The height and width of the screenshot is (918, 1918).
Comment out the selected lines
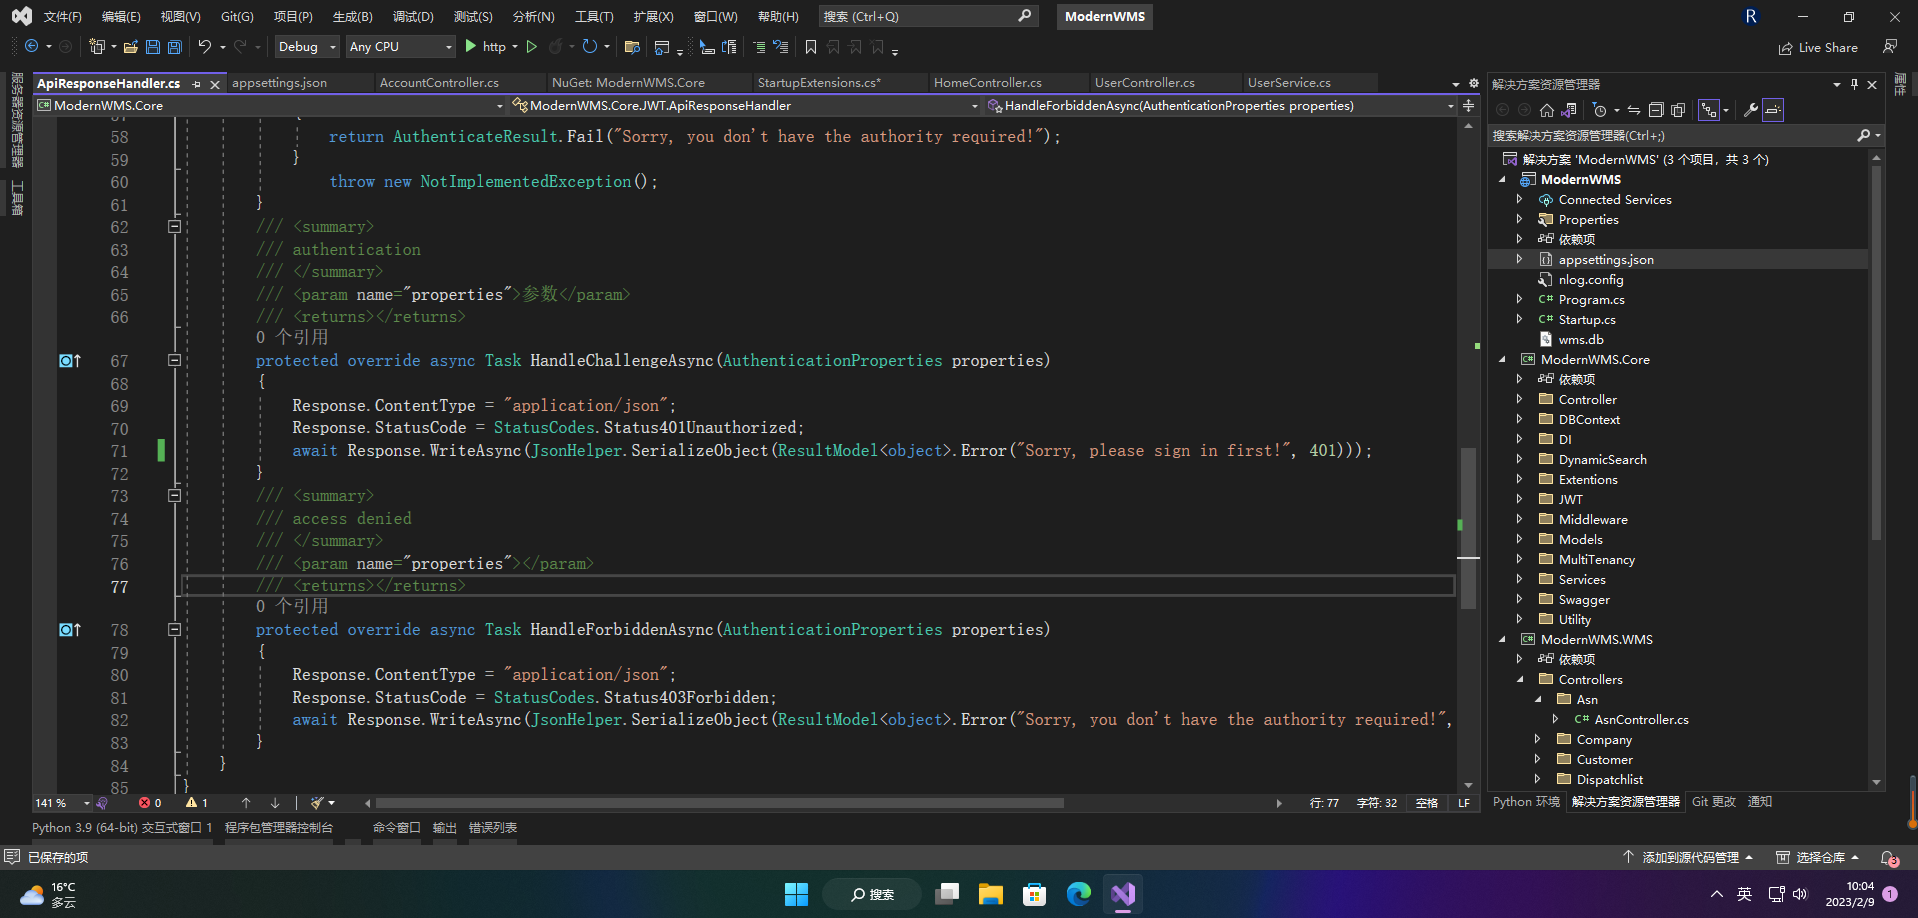coord(759,47)
